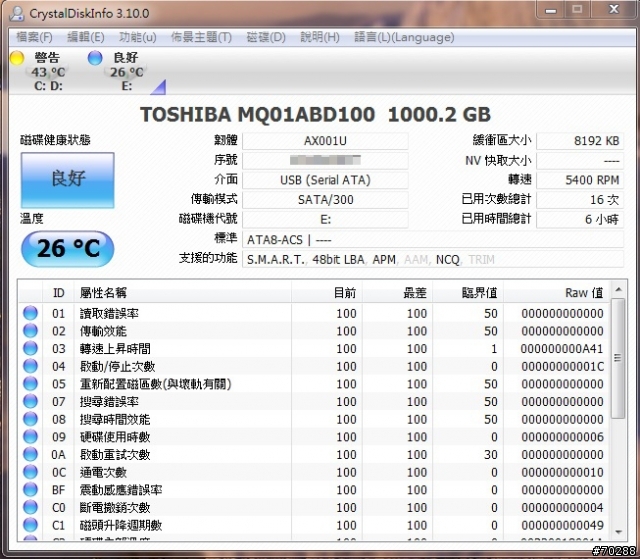This screenshot has width=640, height=559.
Task: Click status icon for 搜尋時間效能 row
Action: (30, 419)
